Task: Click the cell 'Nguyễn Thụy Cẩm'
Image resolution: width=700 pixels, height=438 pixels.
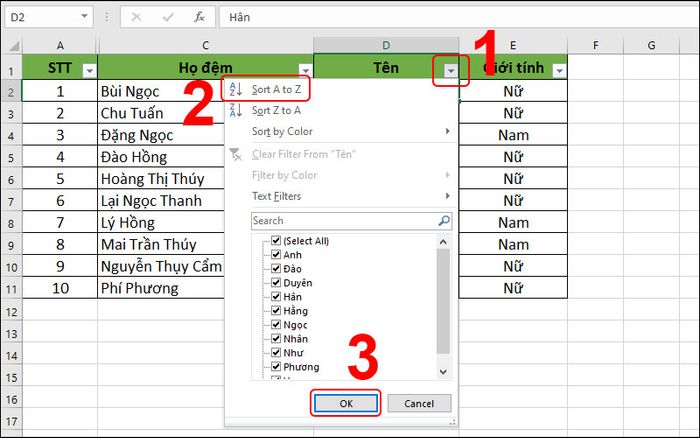Action: pos(161,267)
